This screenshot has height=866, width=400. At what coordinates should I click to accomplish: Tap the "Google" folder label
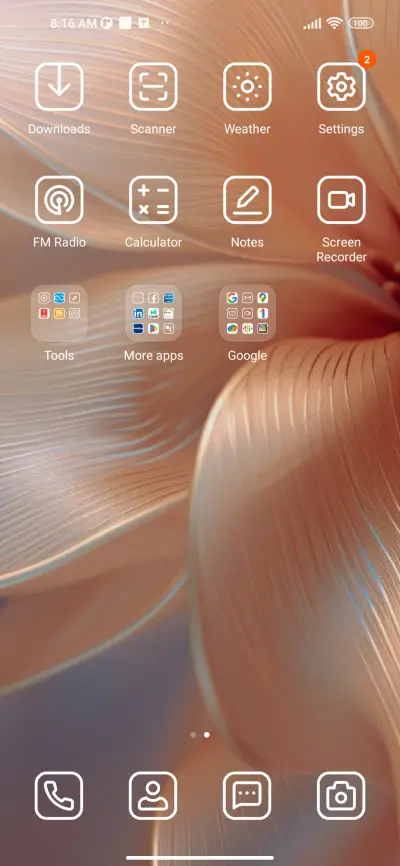click(x=247, y=356)
